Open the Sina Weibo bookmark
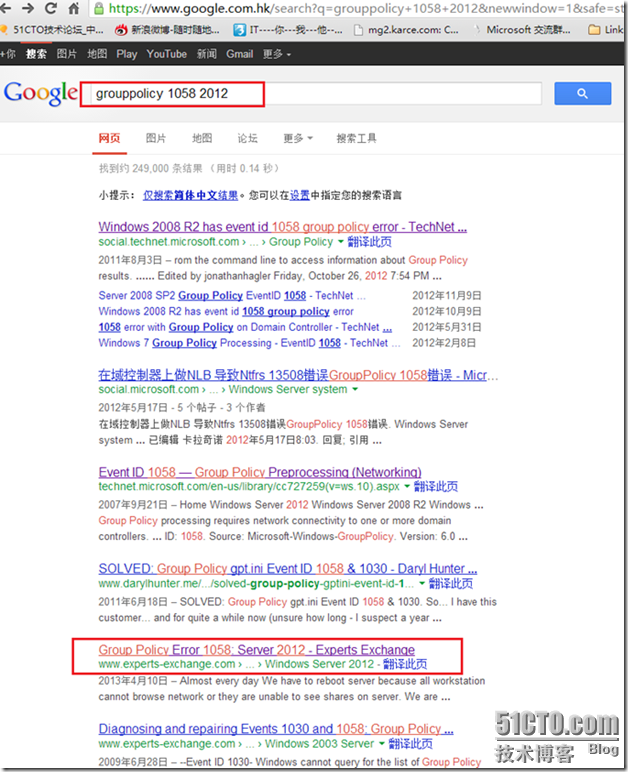628x772 pixels. (x=167, y=30)
